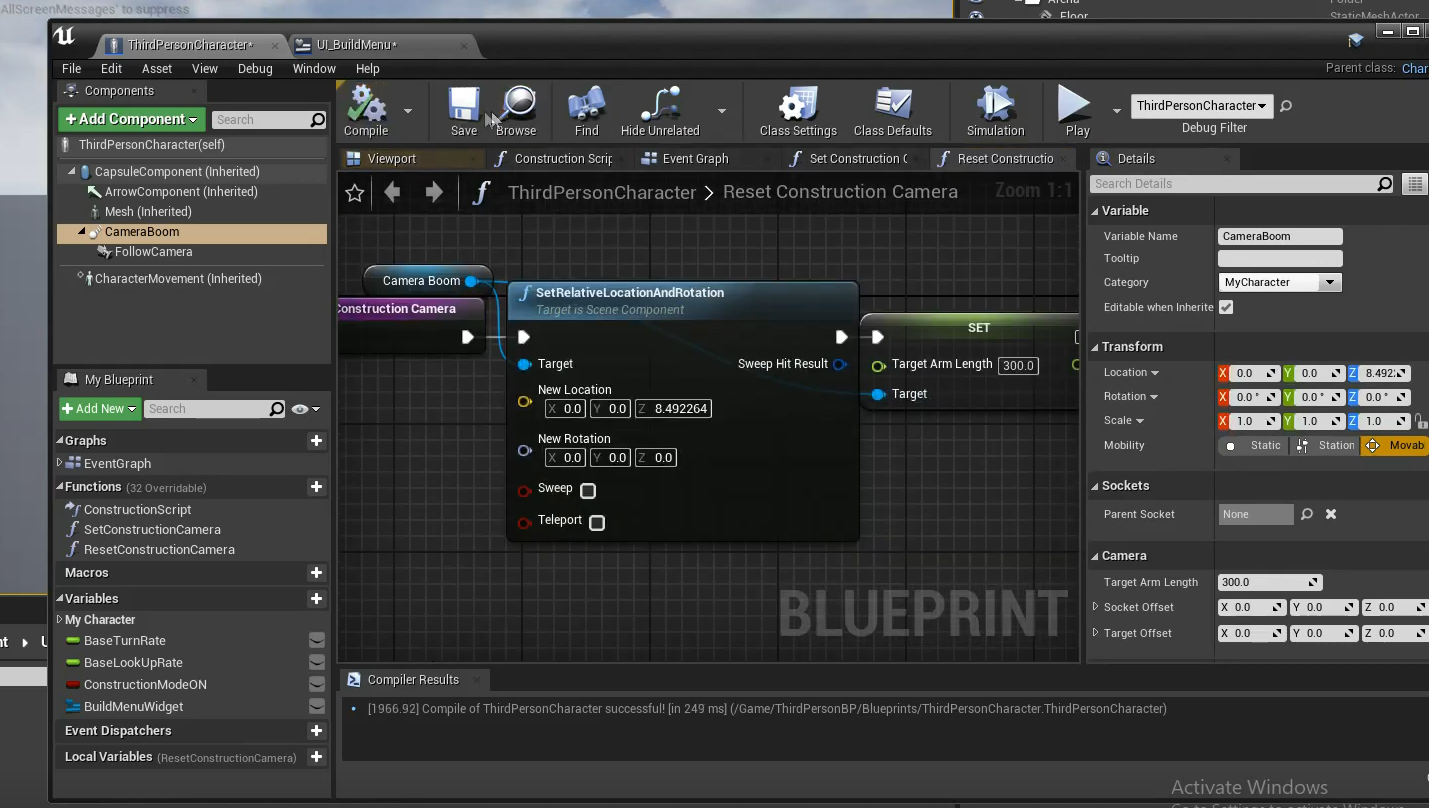Viewport: 1429px width, 808px height.
Task: Enable the Sweep checkbox on node
Action: (x=588, y=490)
